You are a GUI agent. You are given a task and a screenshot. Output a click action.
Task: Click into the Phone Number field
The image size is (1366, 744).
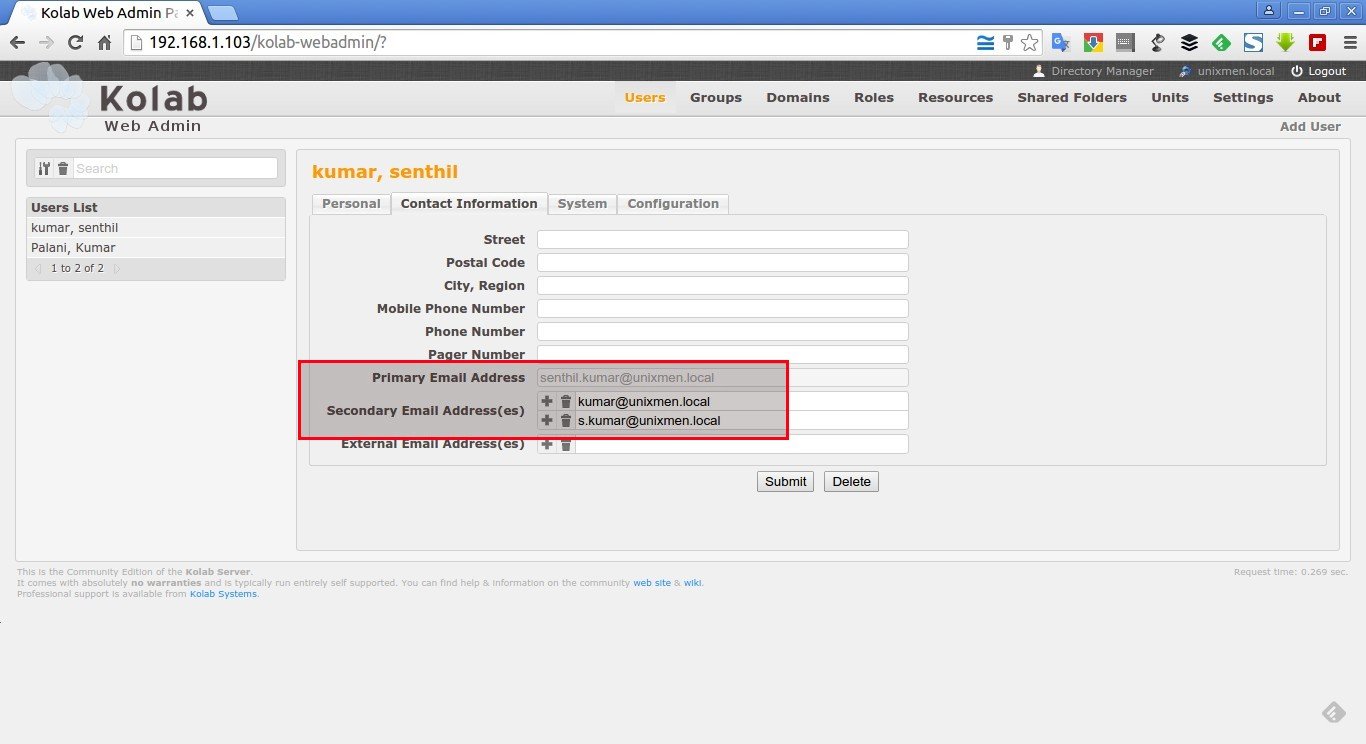tap(723, 332)
